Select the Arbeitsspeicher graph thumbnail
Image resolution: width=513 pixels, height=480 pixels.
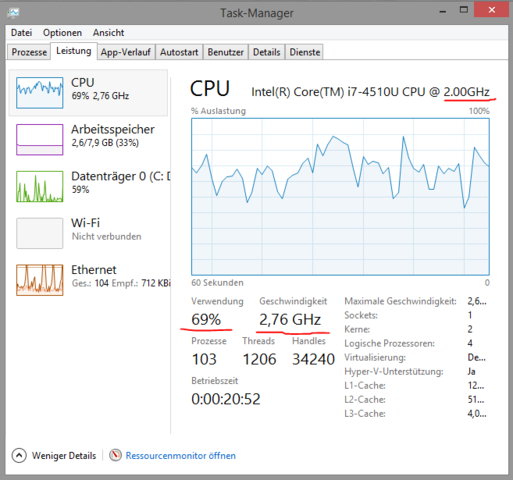[40, 140]
